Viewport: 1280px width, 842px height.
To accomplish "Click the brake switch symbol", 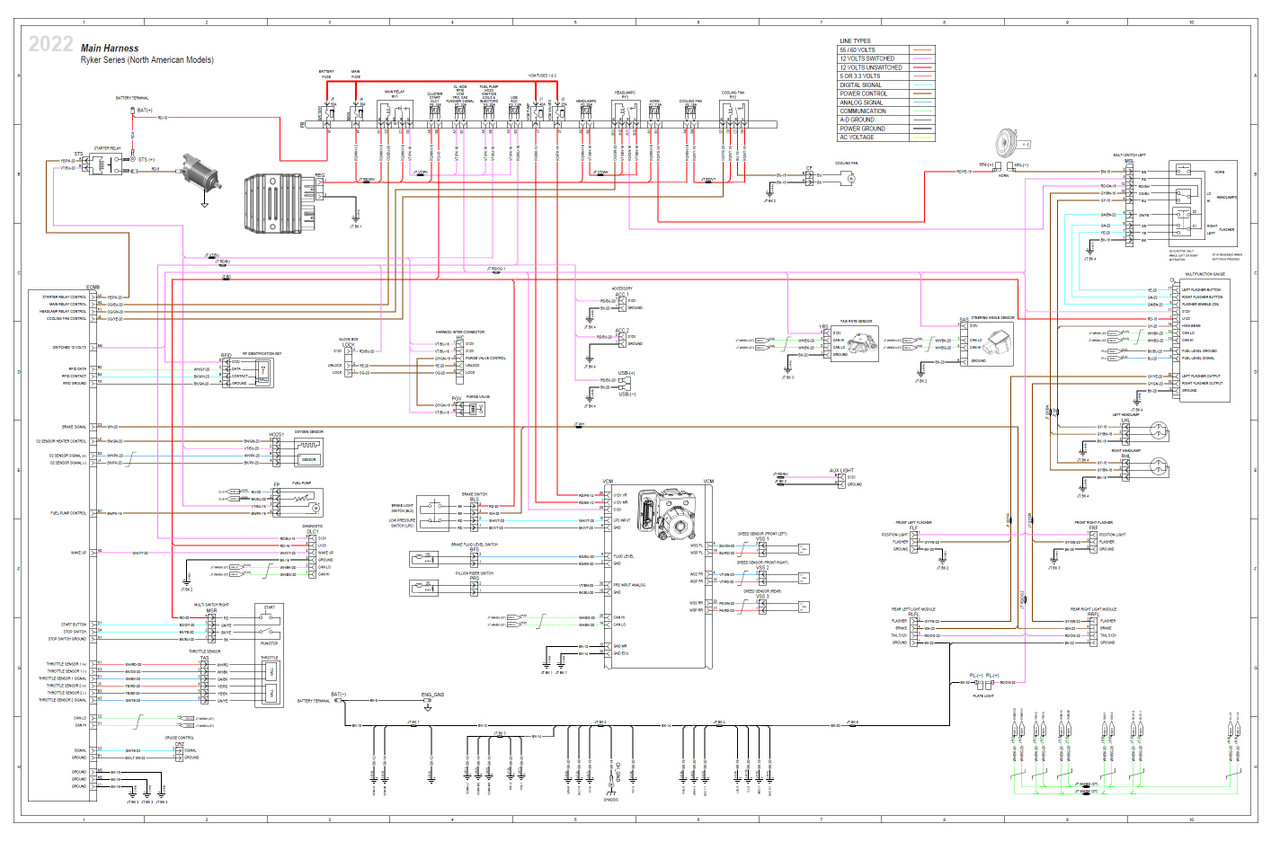I will pyautogui.click(x=432, y=513).
